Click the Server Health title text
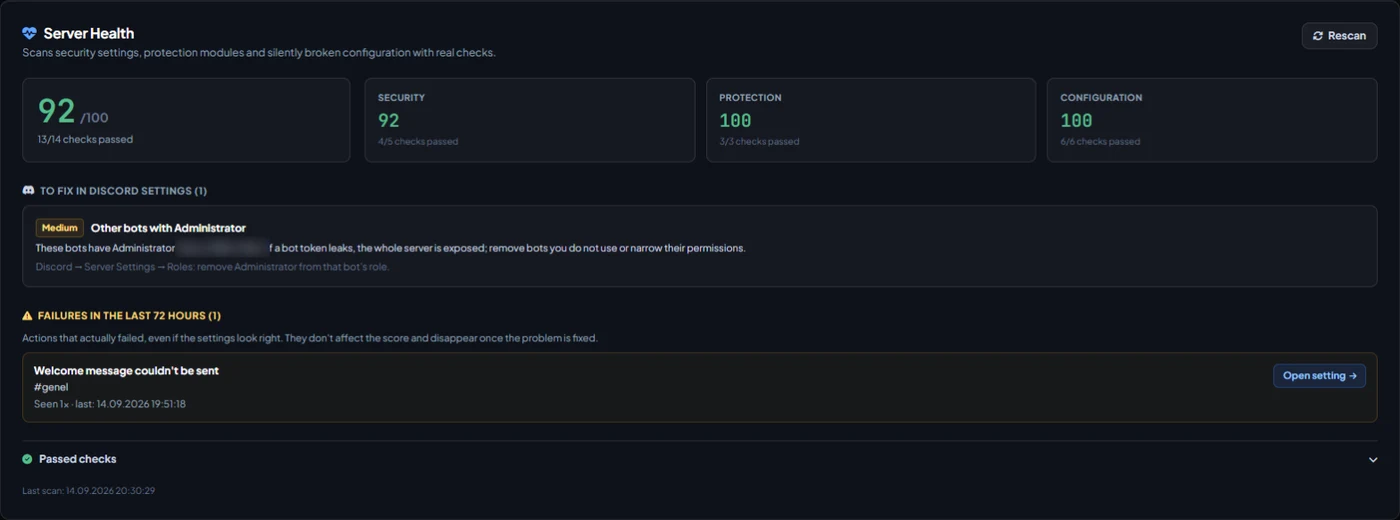This screenshot has width=1400, height=520. pos(89,33)
